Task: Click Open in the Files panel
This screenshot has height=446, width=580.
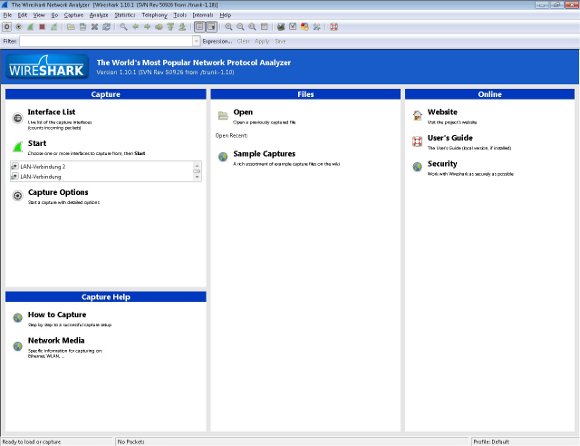Action: 243,112
